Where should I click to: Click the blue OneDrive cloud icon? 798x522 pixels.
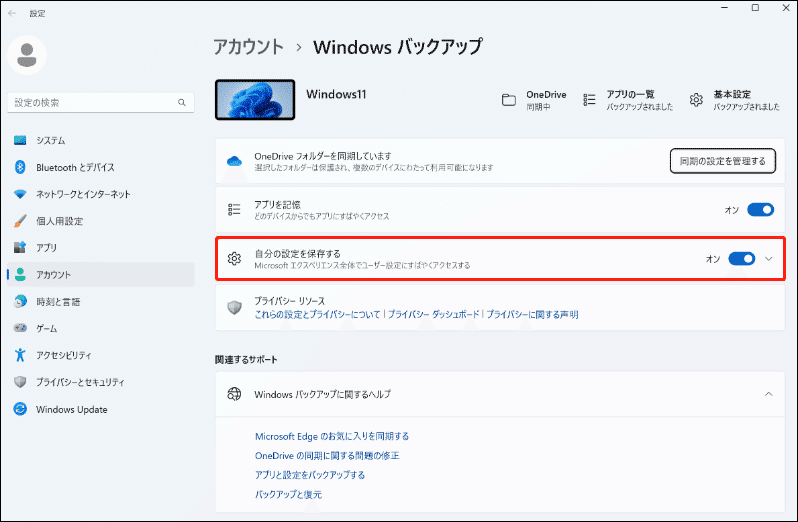[234, 161]
